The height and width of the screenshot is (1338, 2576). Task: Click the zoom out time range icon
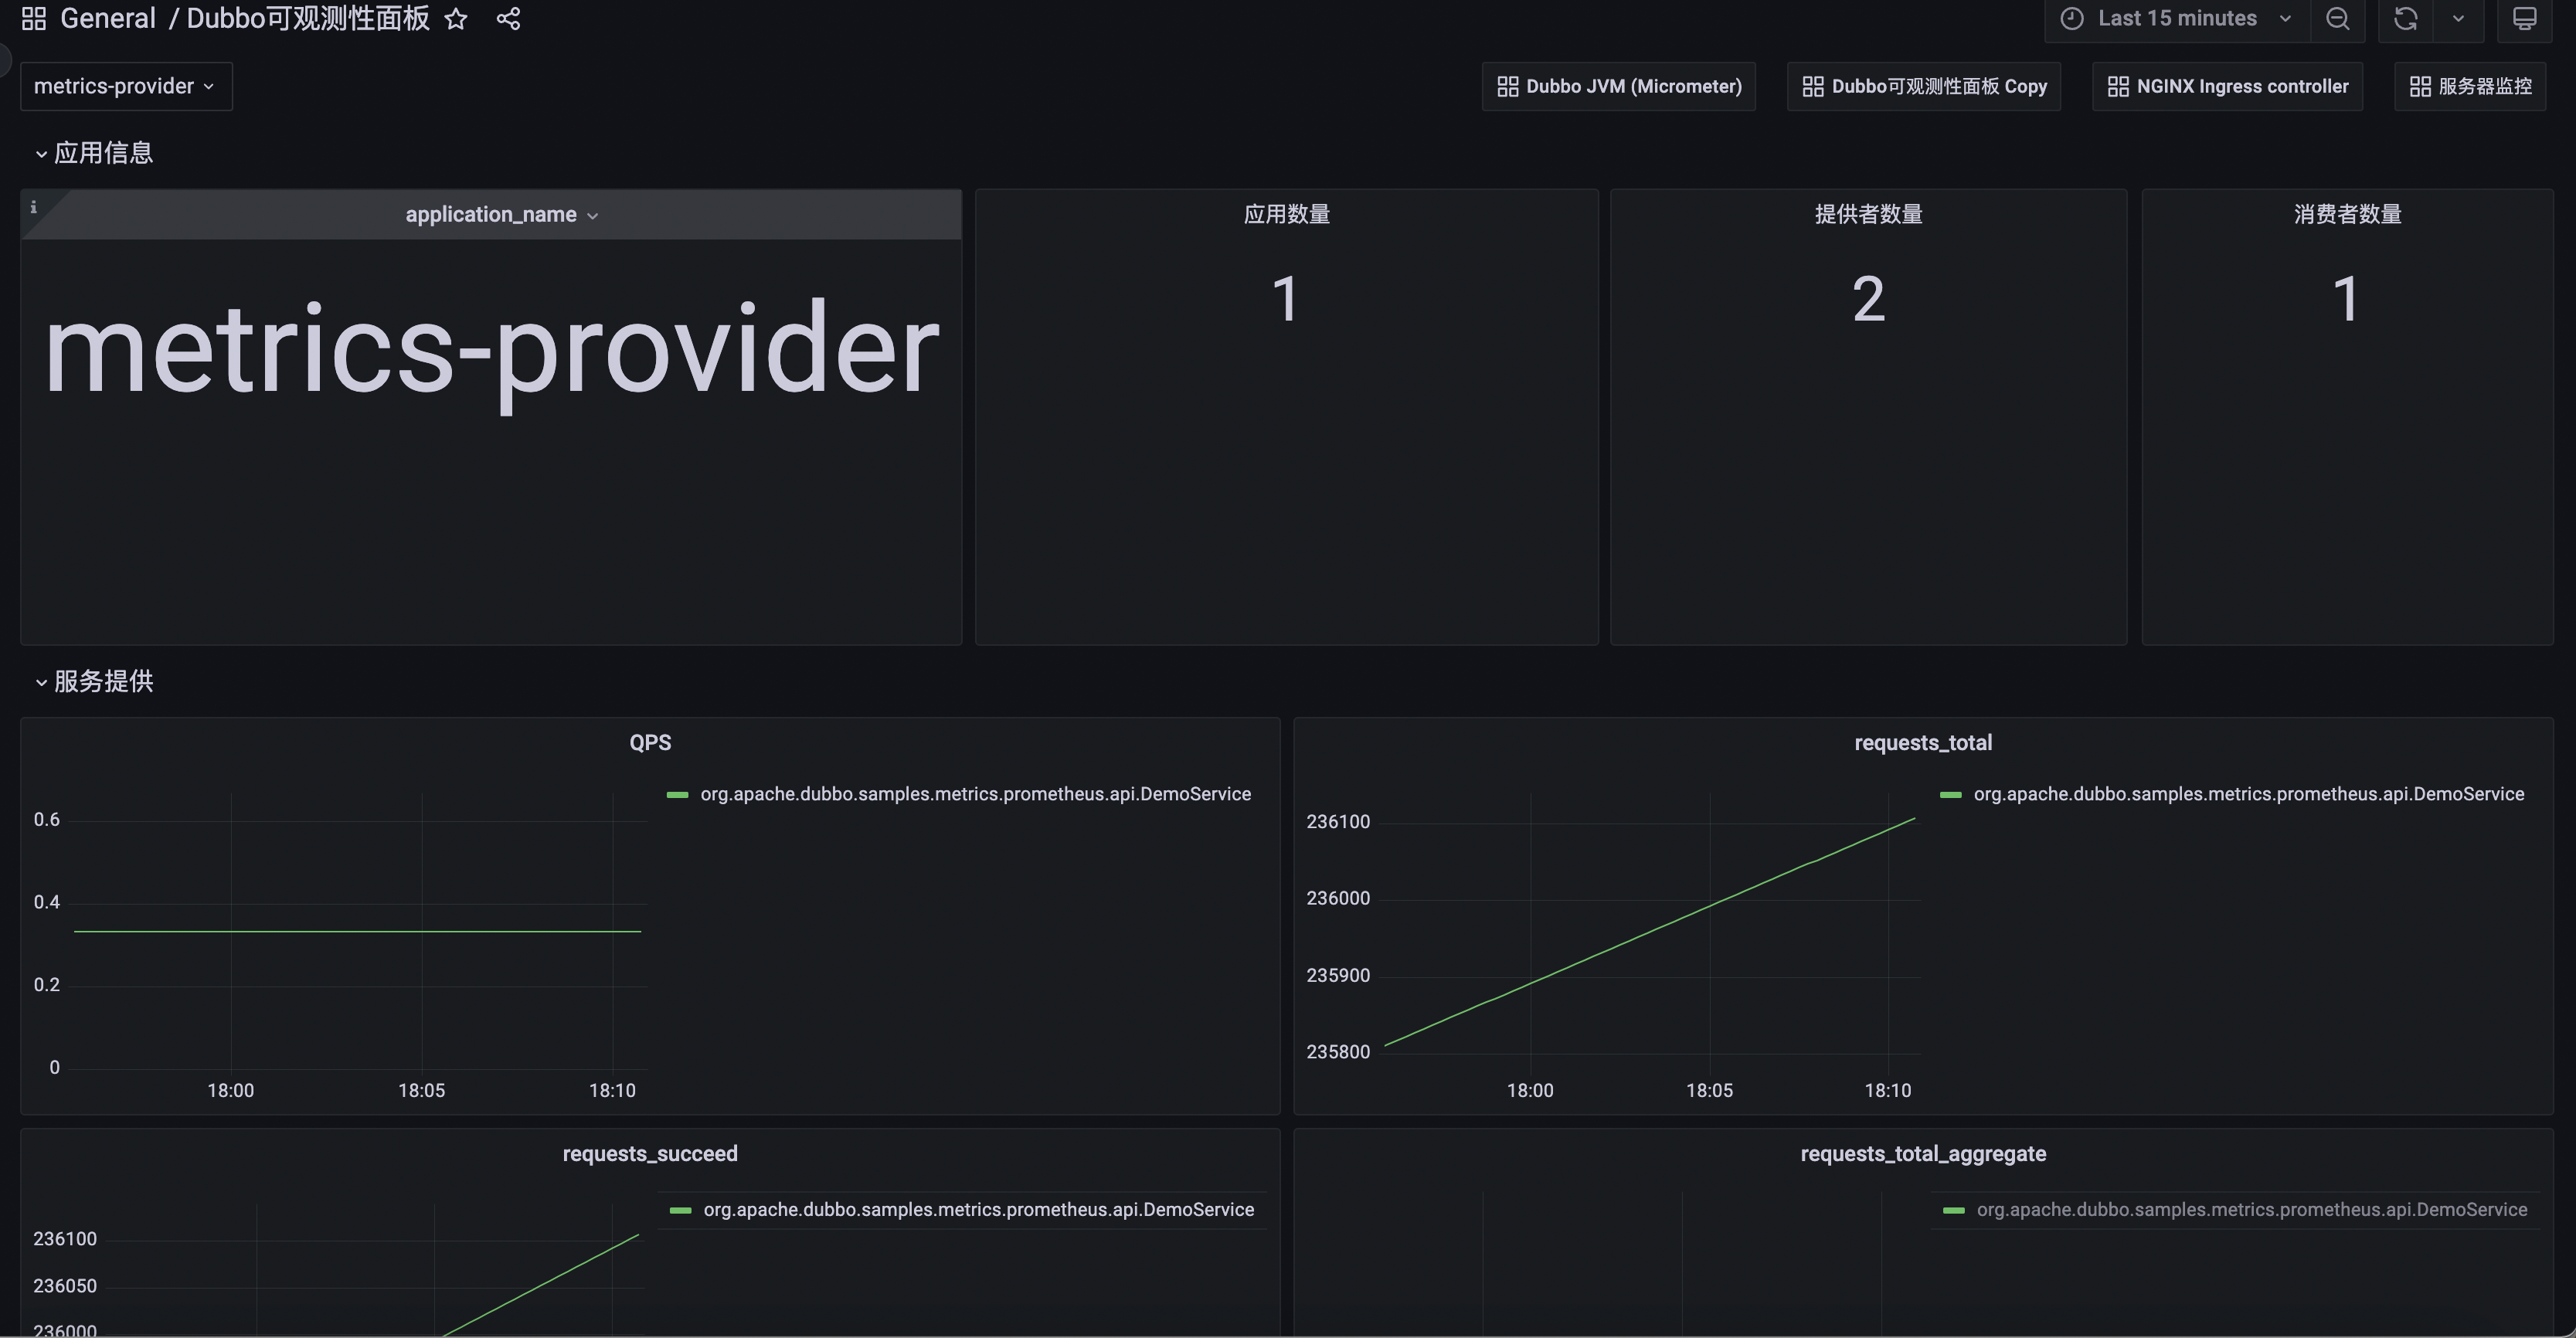point(2337,19)
